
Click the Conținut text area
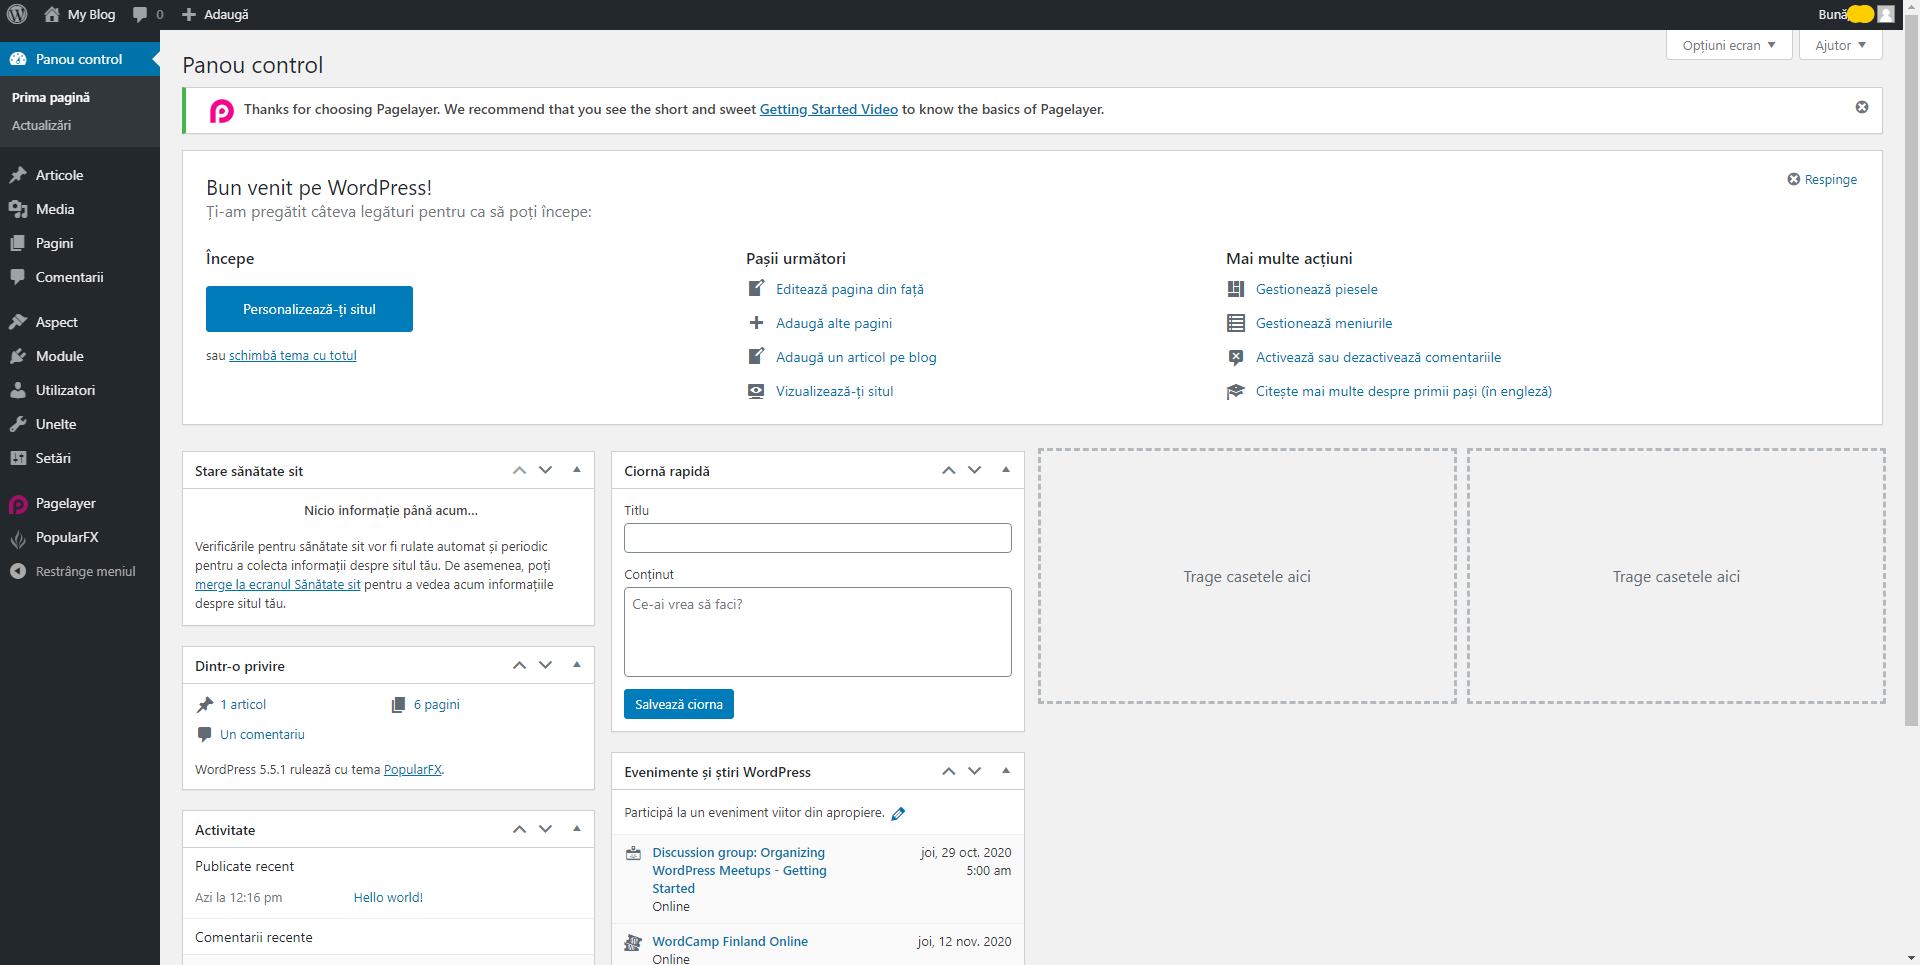click(x=818, y=632)
